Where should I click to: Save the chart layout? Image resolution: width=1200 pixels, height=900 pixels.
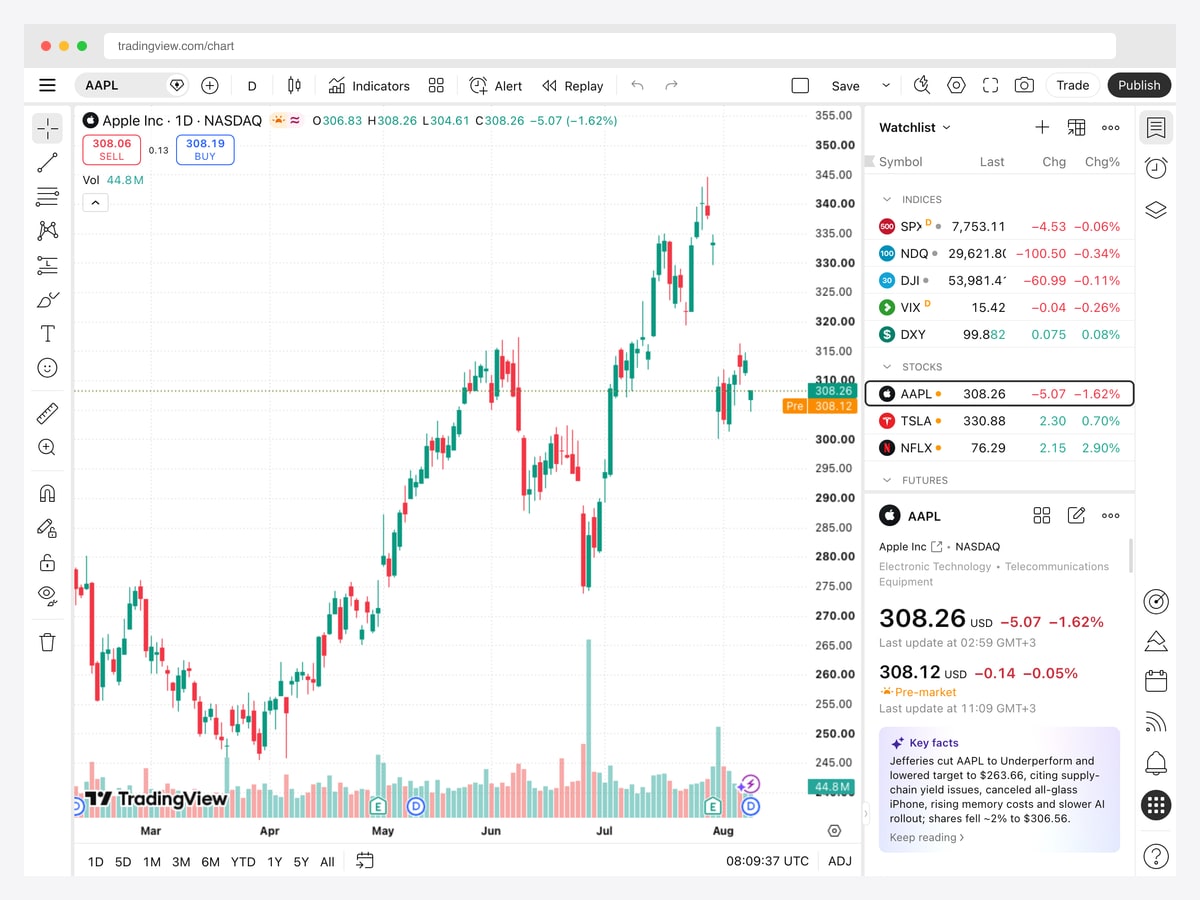(x=845, y=86)
